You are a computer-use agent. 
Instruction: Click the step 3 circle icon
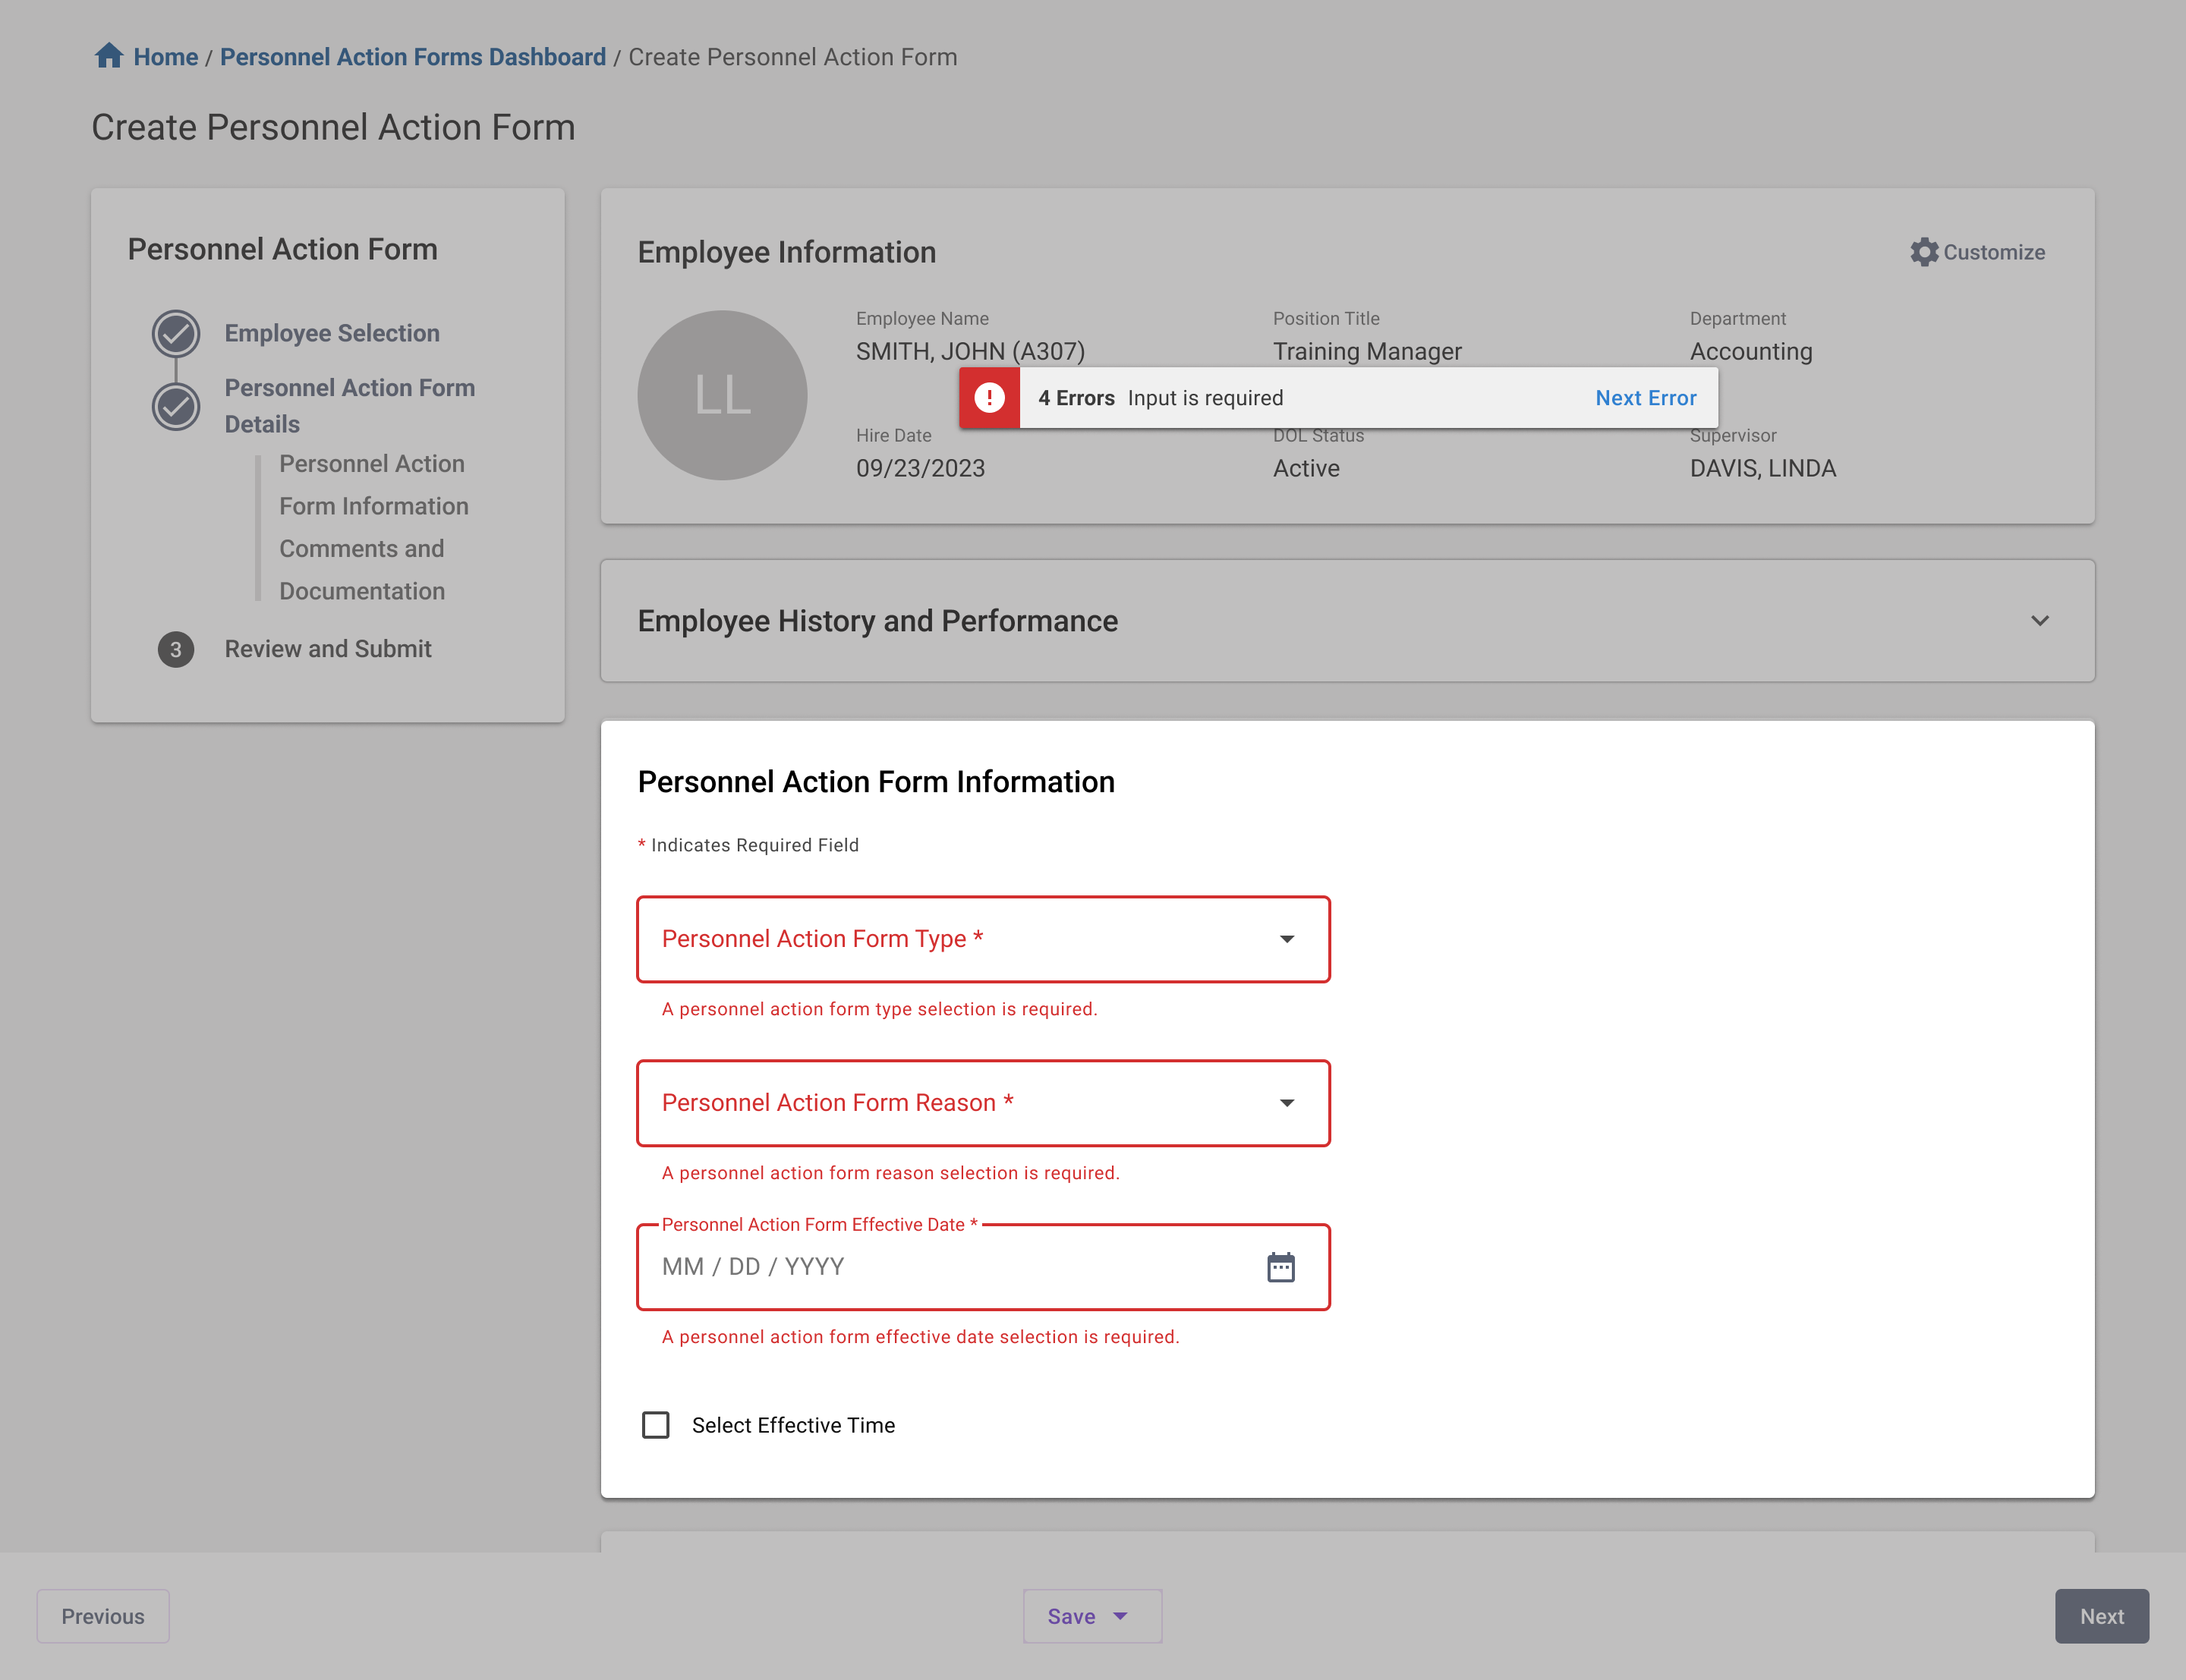176,650
